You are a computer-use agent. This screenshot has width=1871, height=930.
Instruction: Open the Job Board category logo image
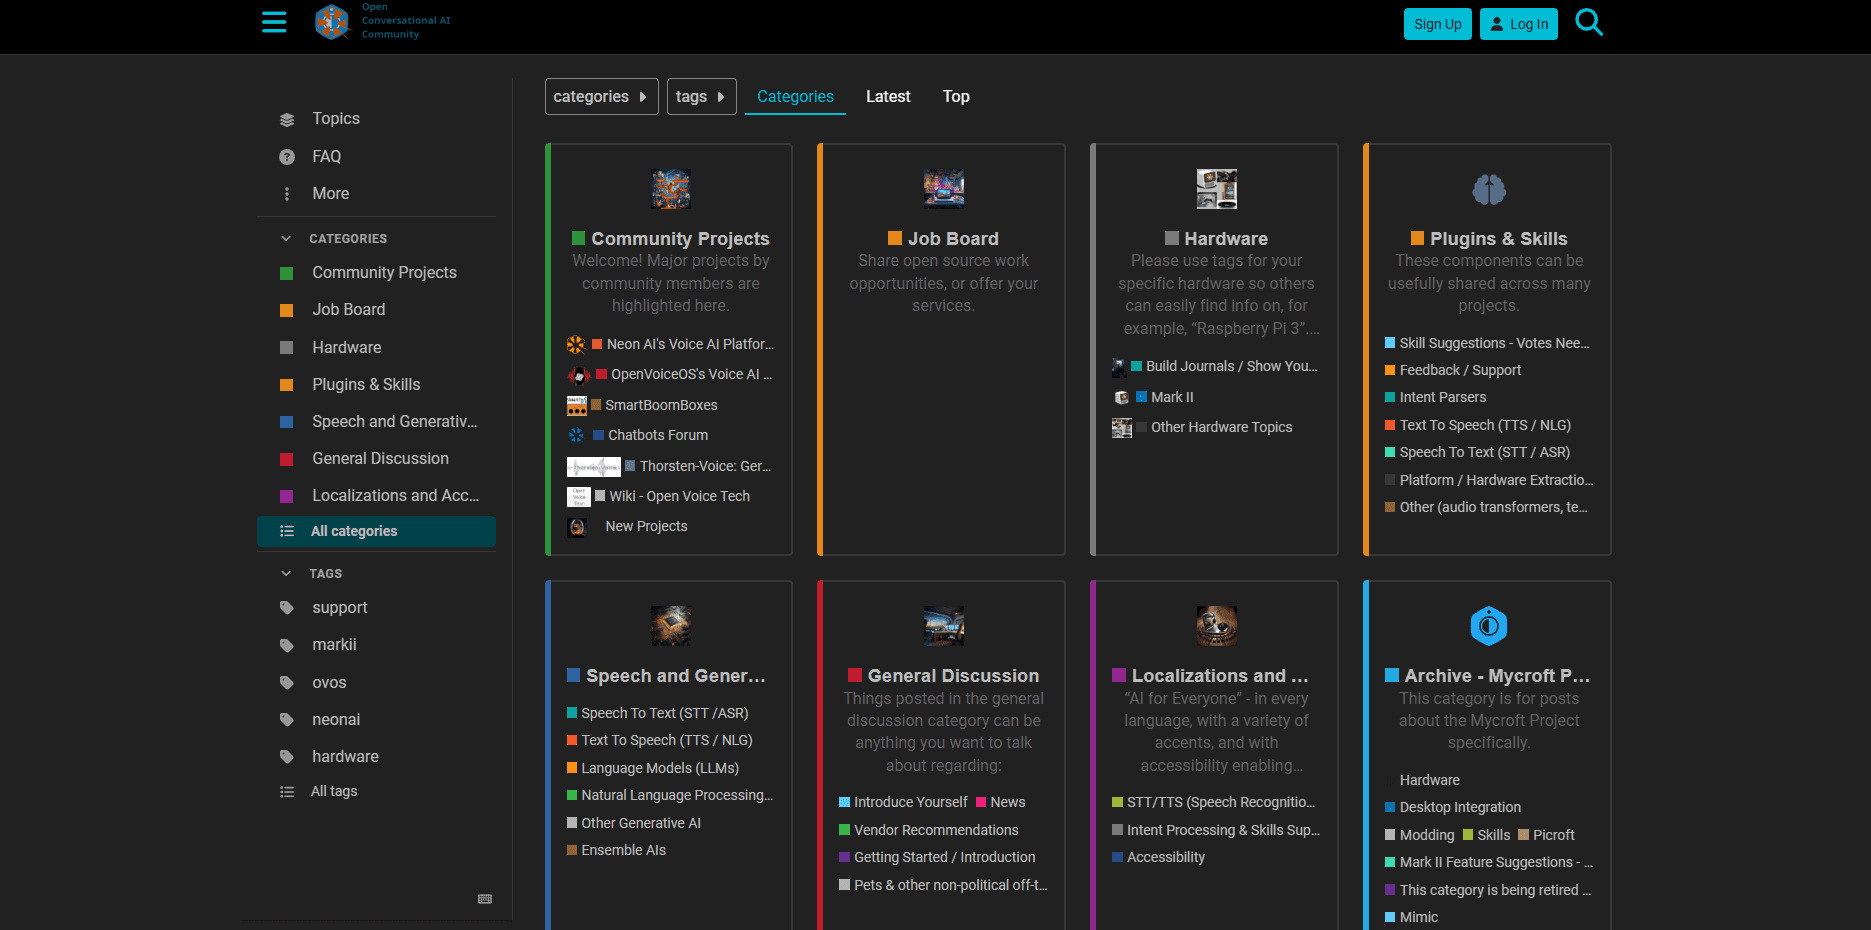[x=944, y=189]
